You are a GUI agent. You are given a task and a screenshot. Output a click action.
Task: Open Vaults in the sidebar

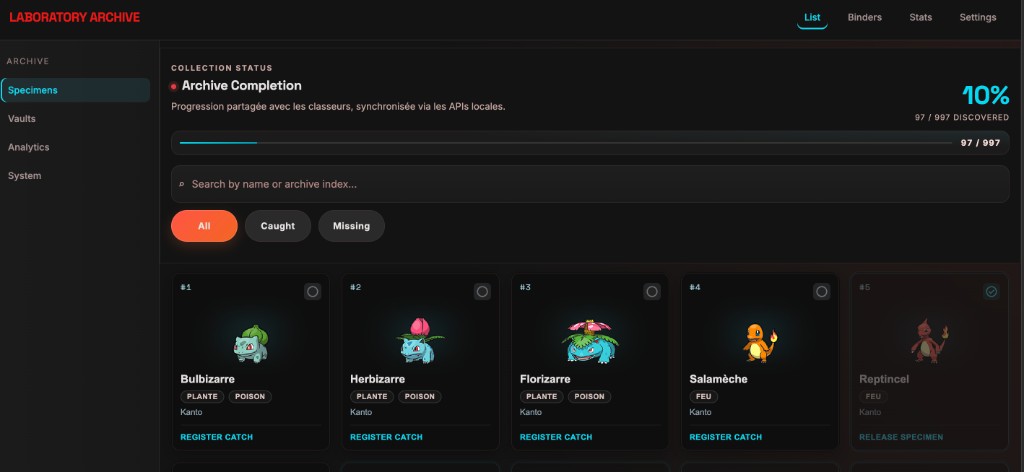click(76, 119)
